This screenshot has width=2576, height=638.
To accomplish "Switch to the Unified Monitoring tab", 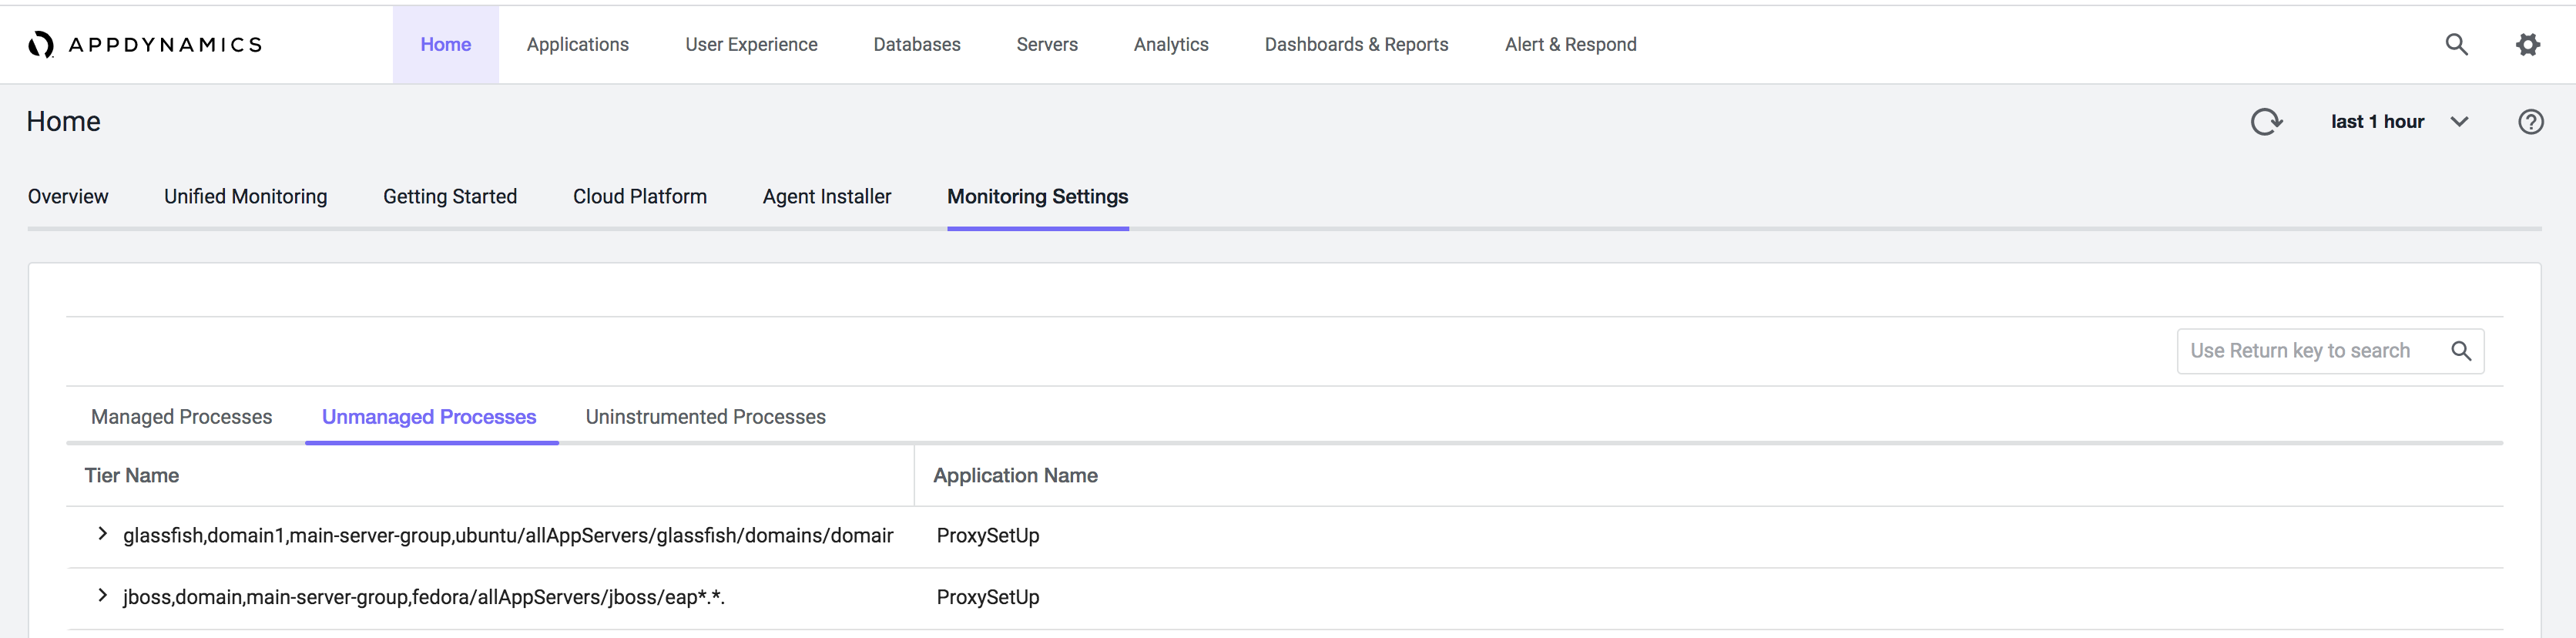I will click(246, 197).
